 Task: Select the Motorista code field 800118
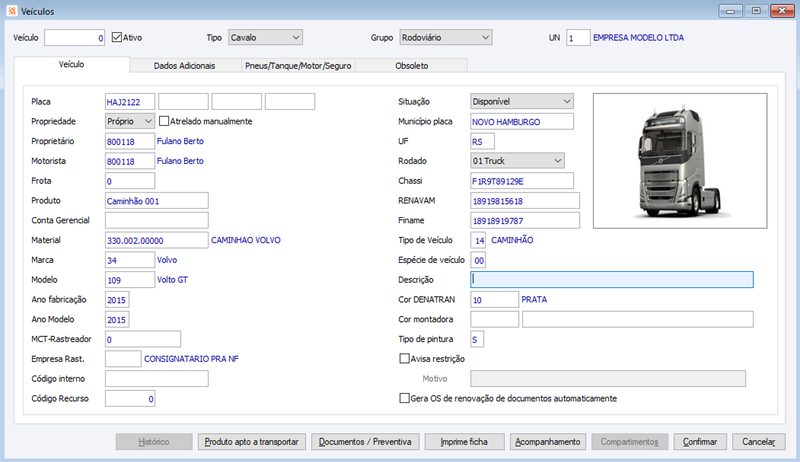(x=130, y=161)
